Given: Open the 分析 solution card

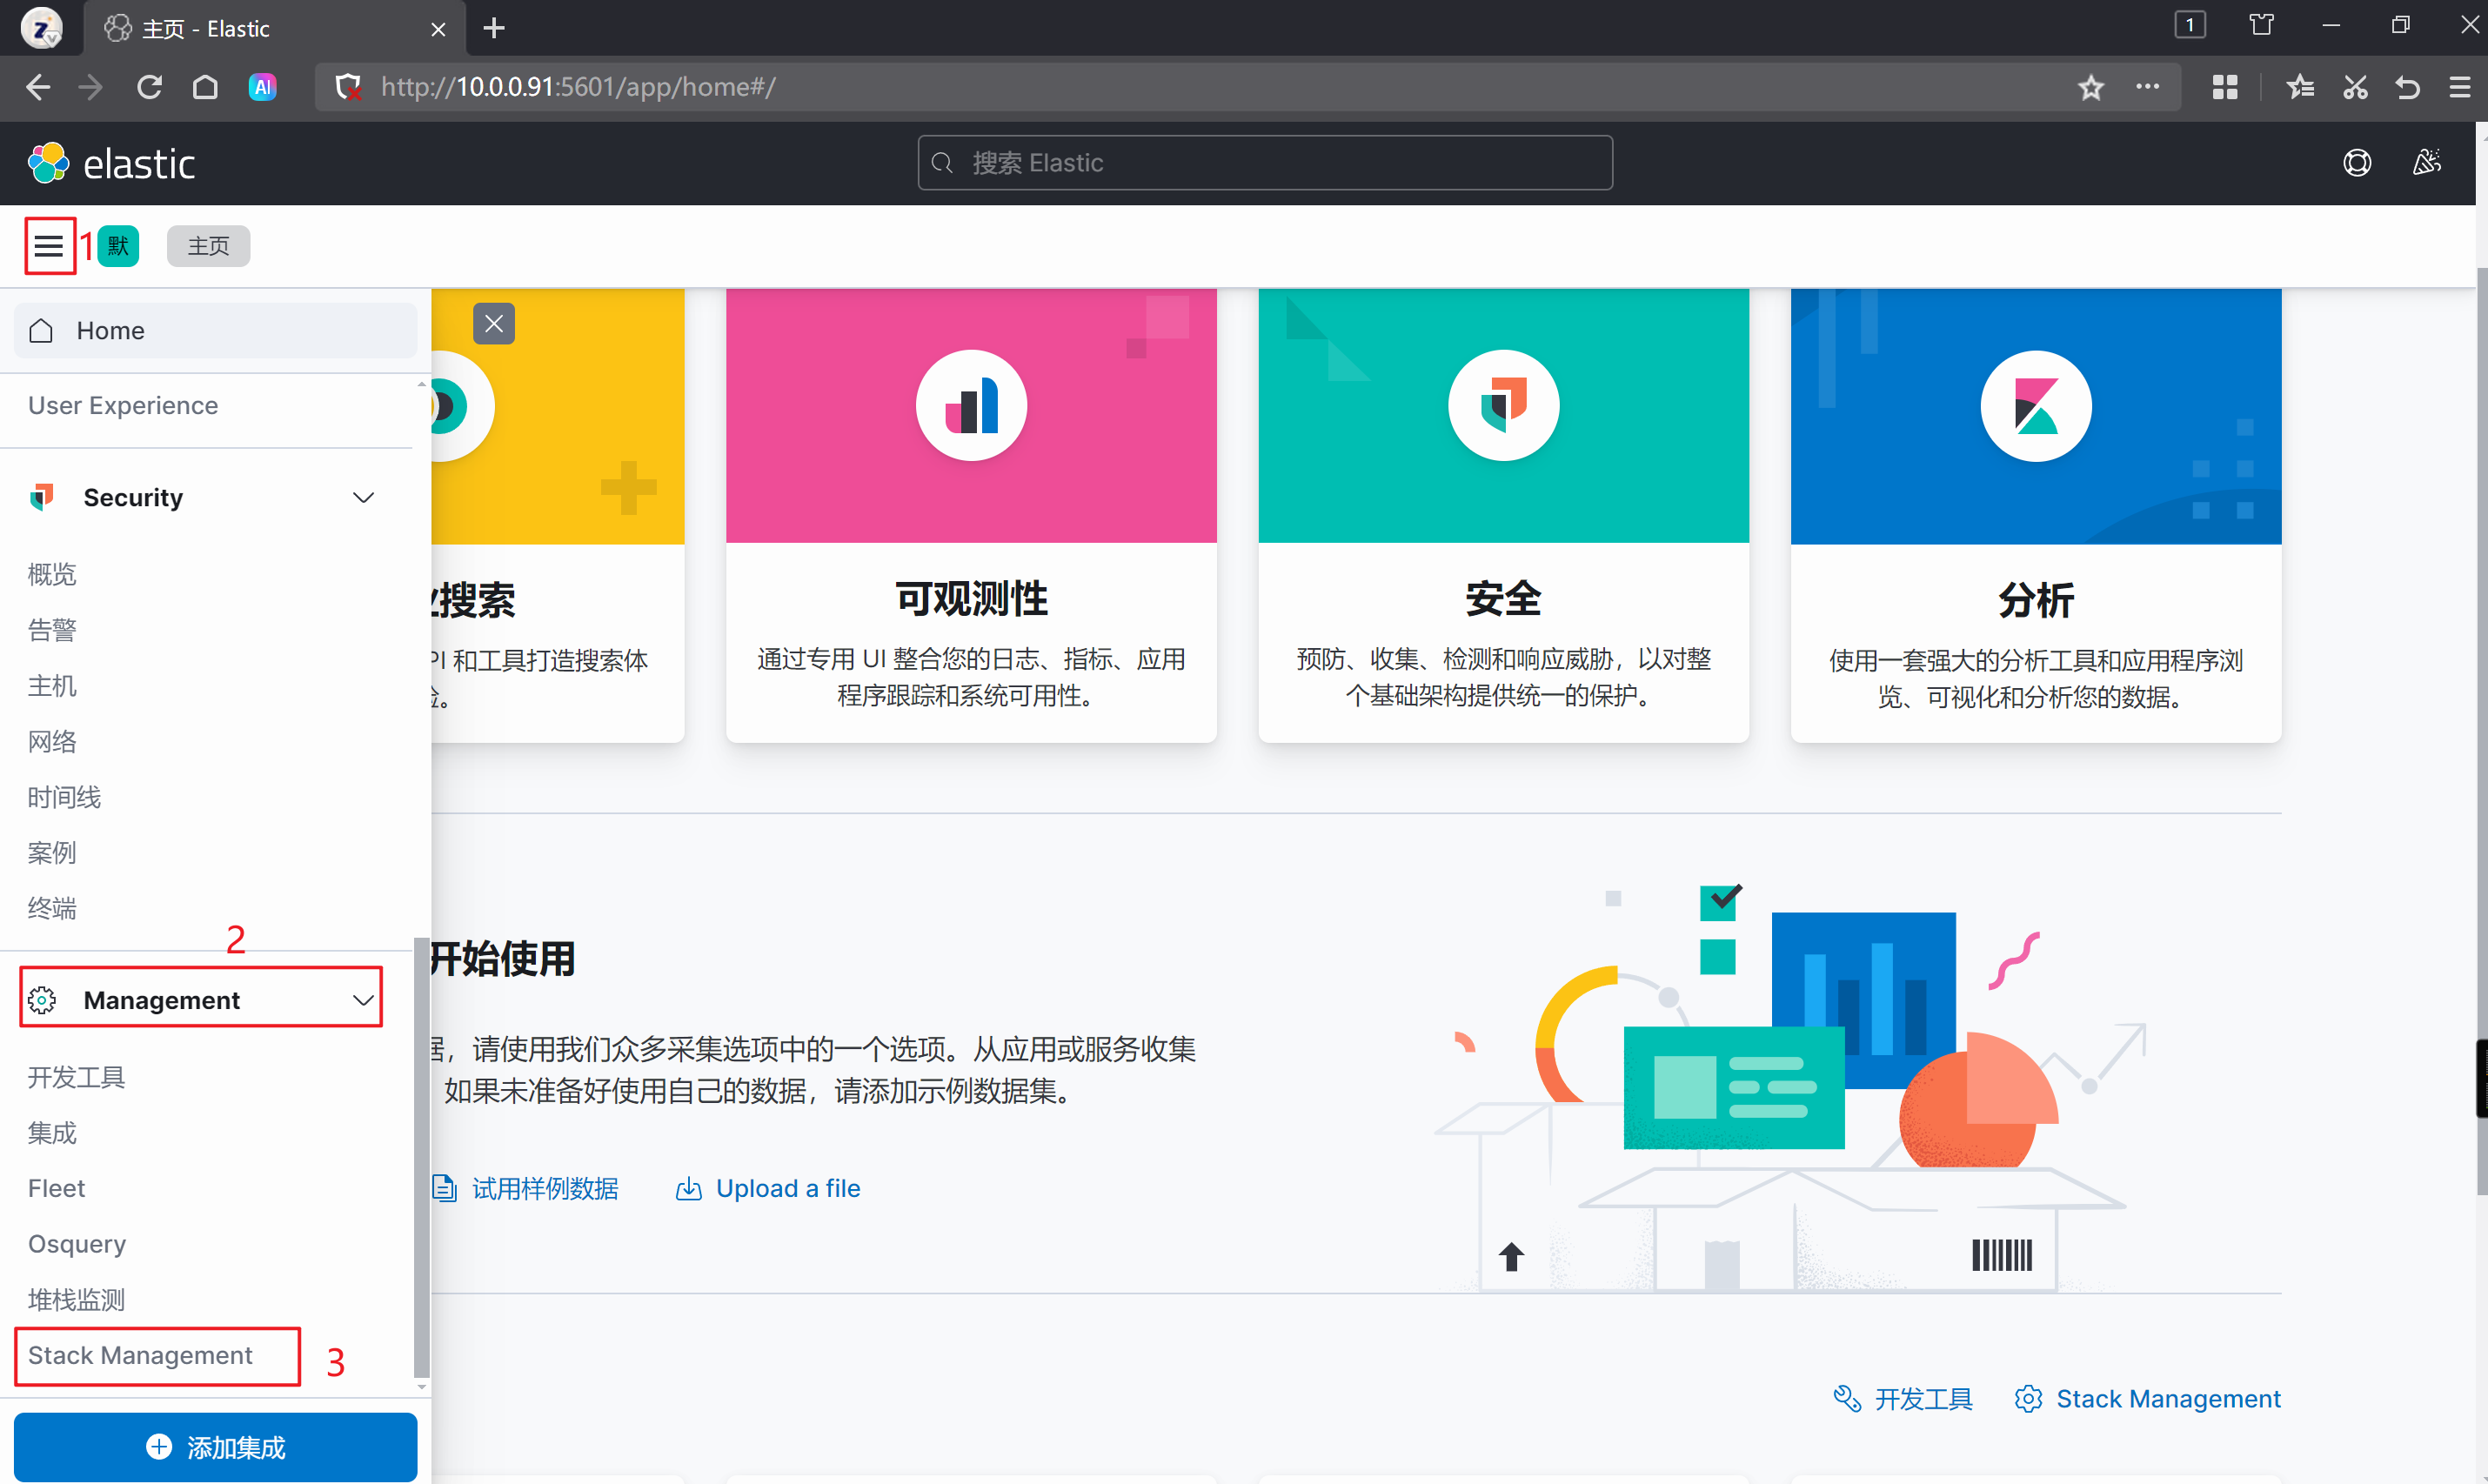Looking at the screenshot, I should (2036, 516).
